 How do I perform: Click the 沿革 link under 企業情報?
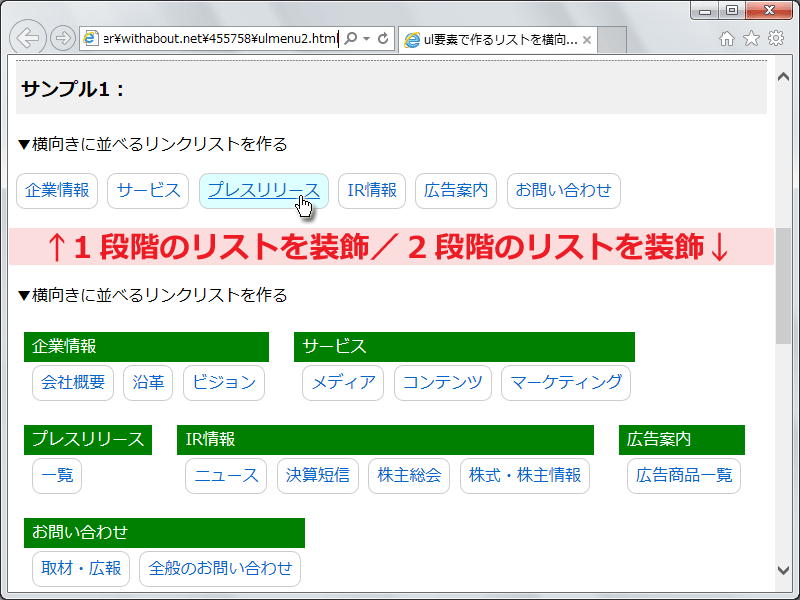[x=147, y=383]
